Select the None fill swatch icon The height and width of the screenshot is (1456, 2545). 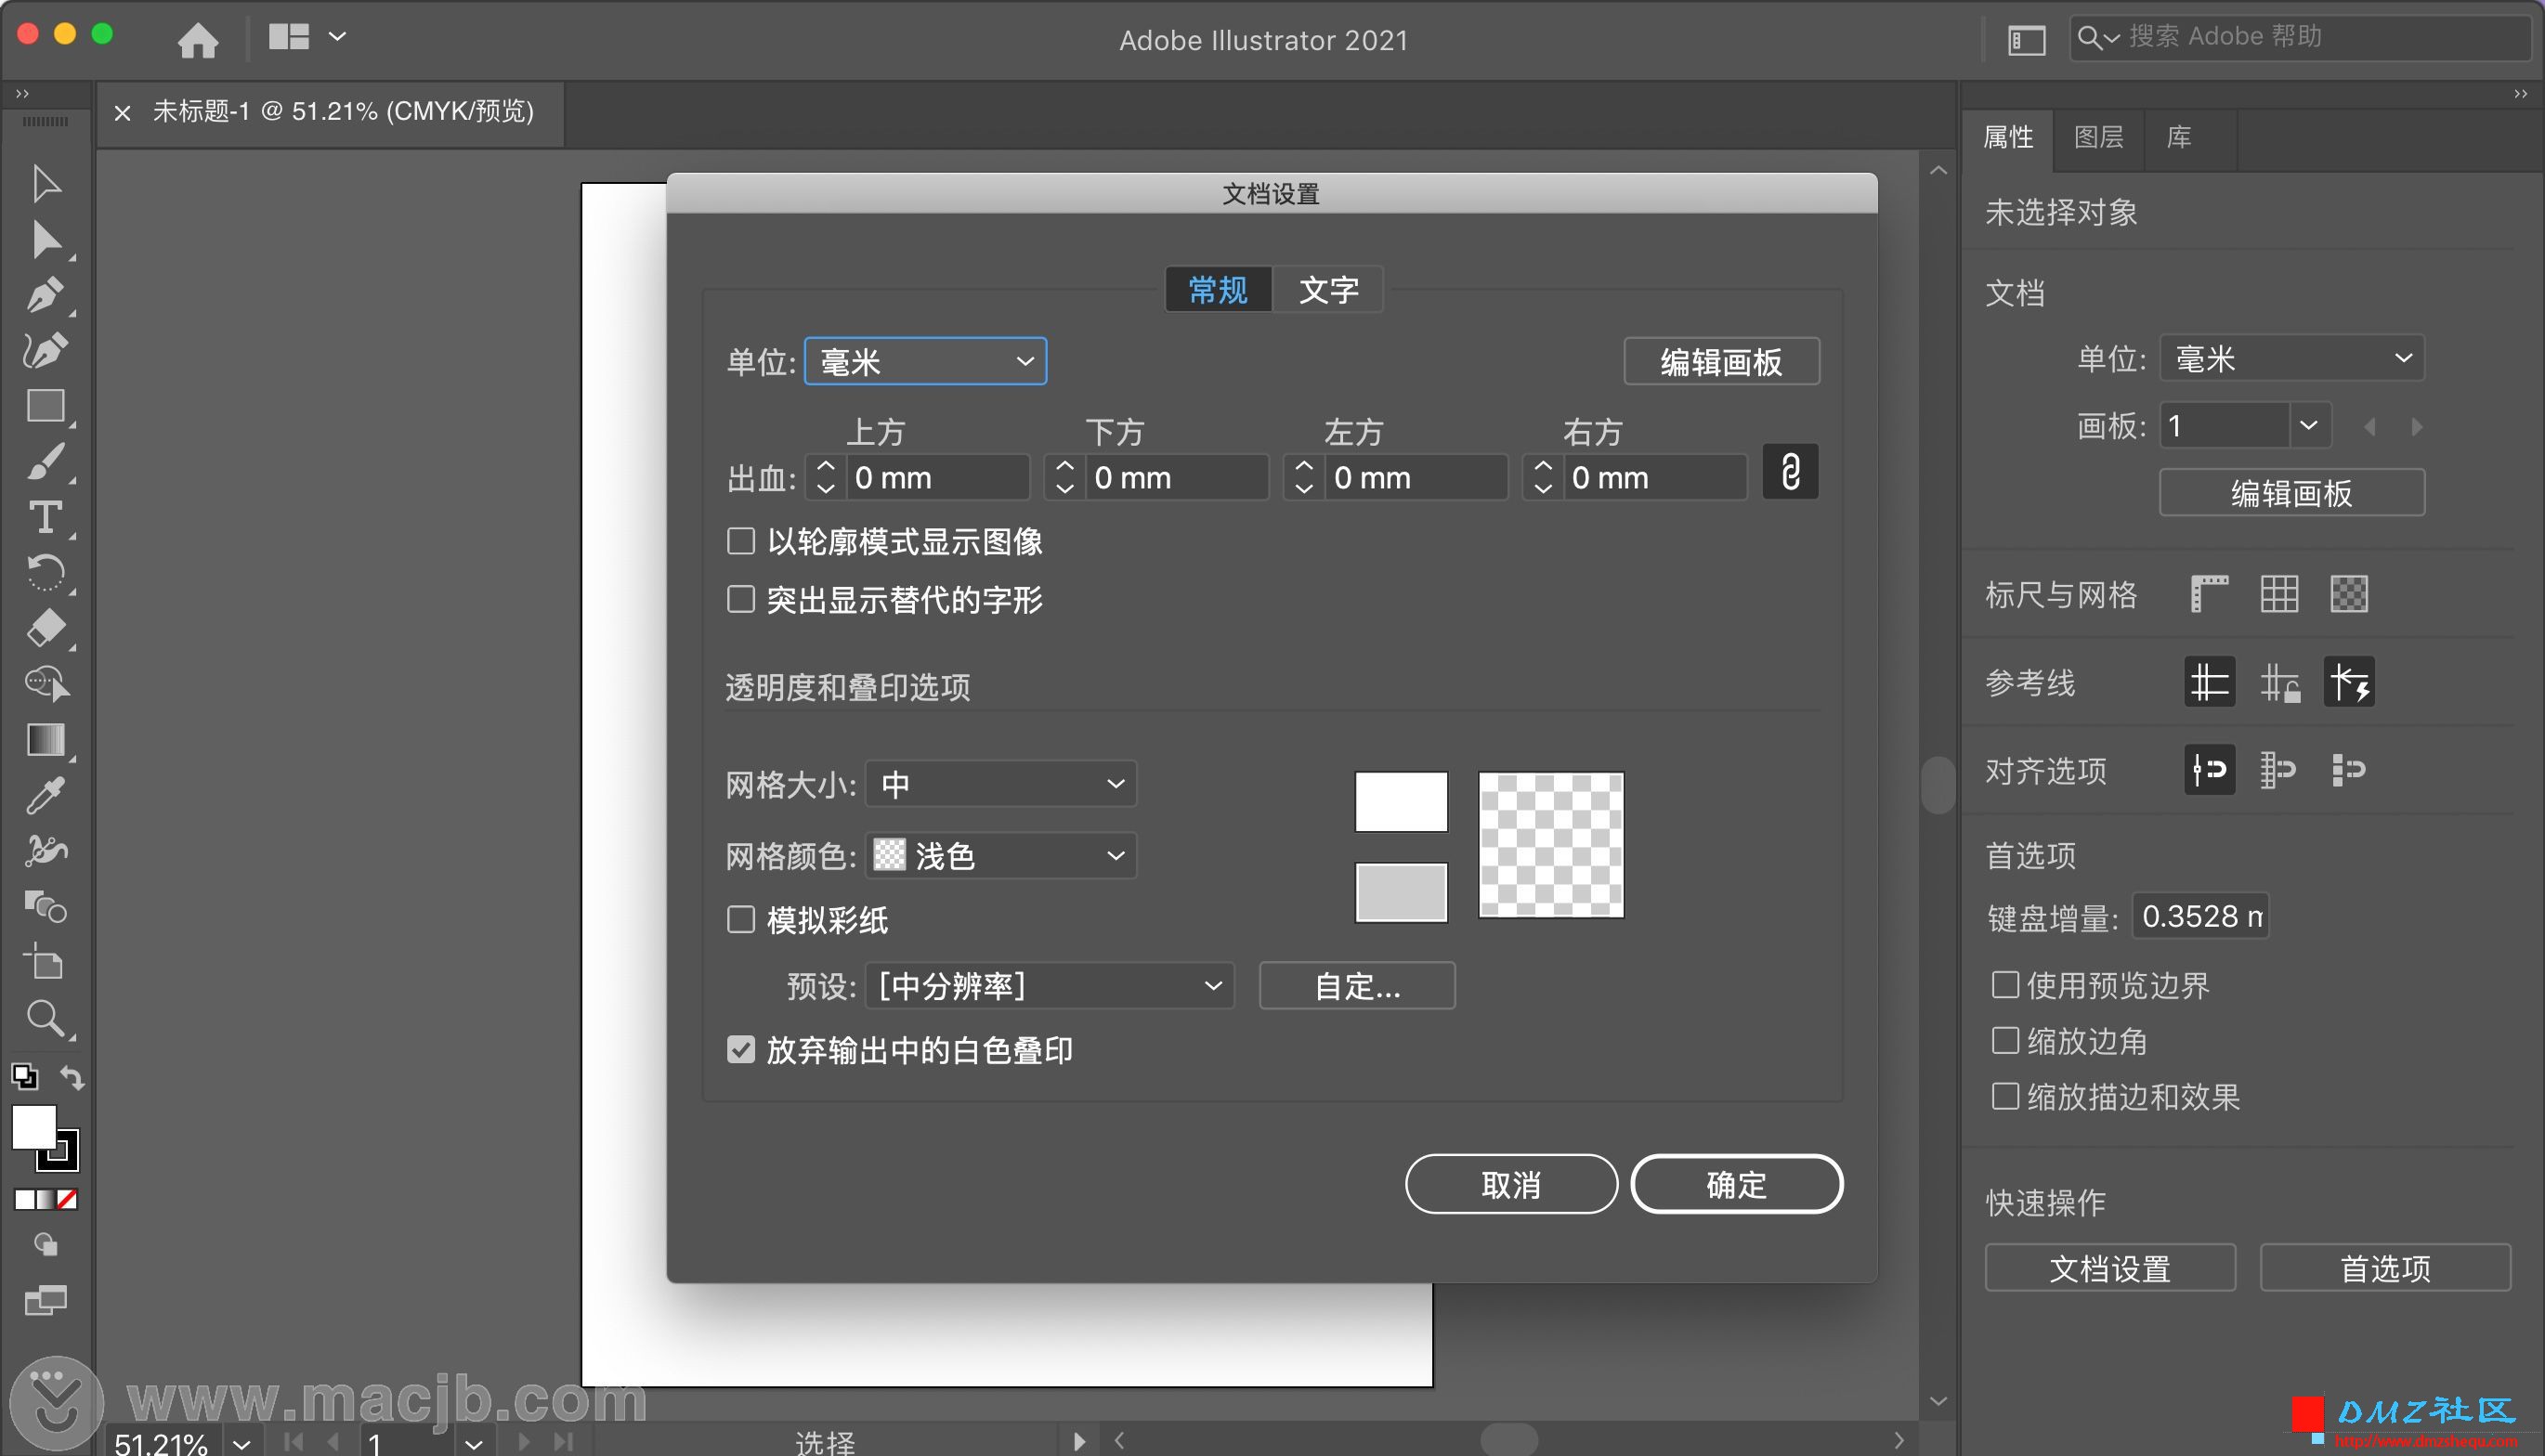pyautogui.click(x=67, y=1199)
